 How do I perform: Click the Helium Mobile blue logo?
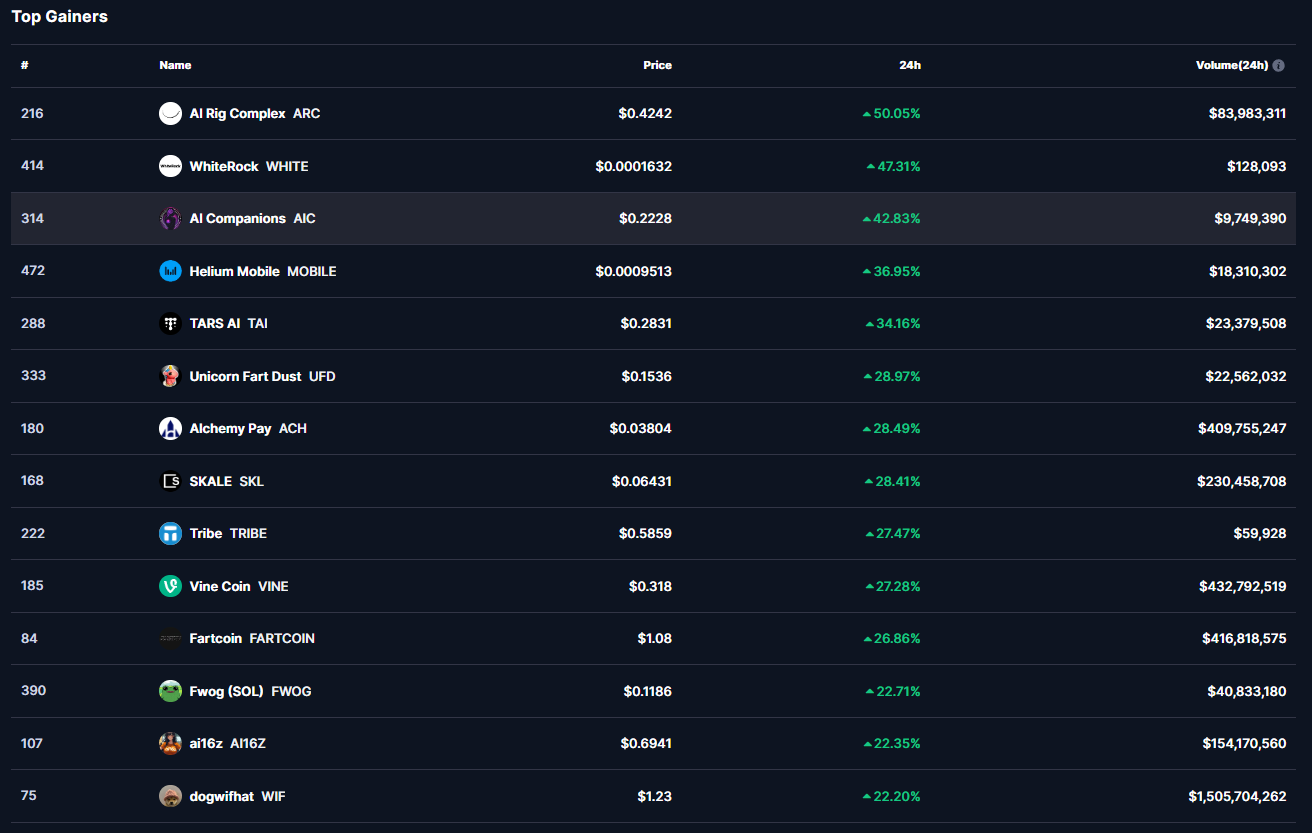pos(170,271)
